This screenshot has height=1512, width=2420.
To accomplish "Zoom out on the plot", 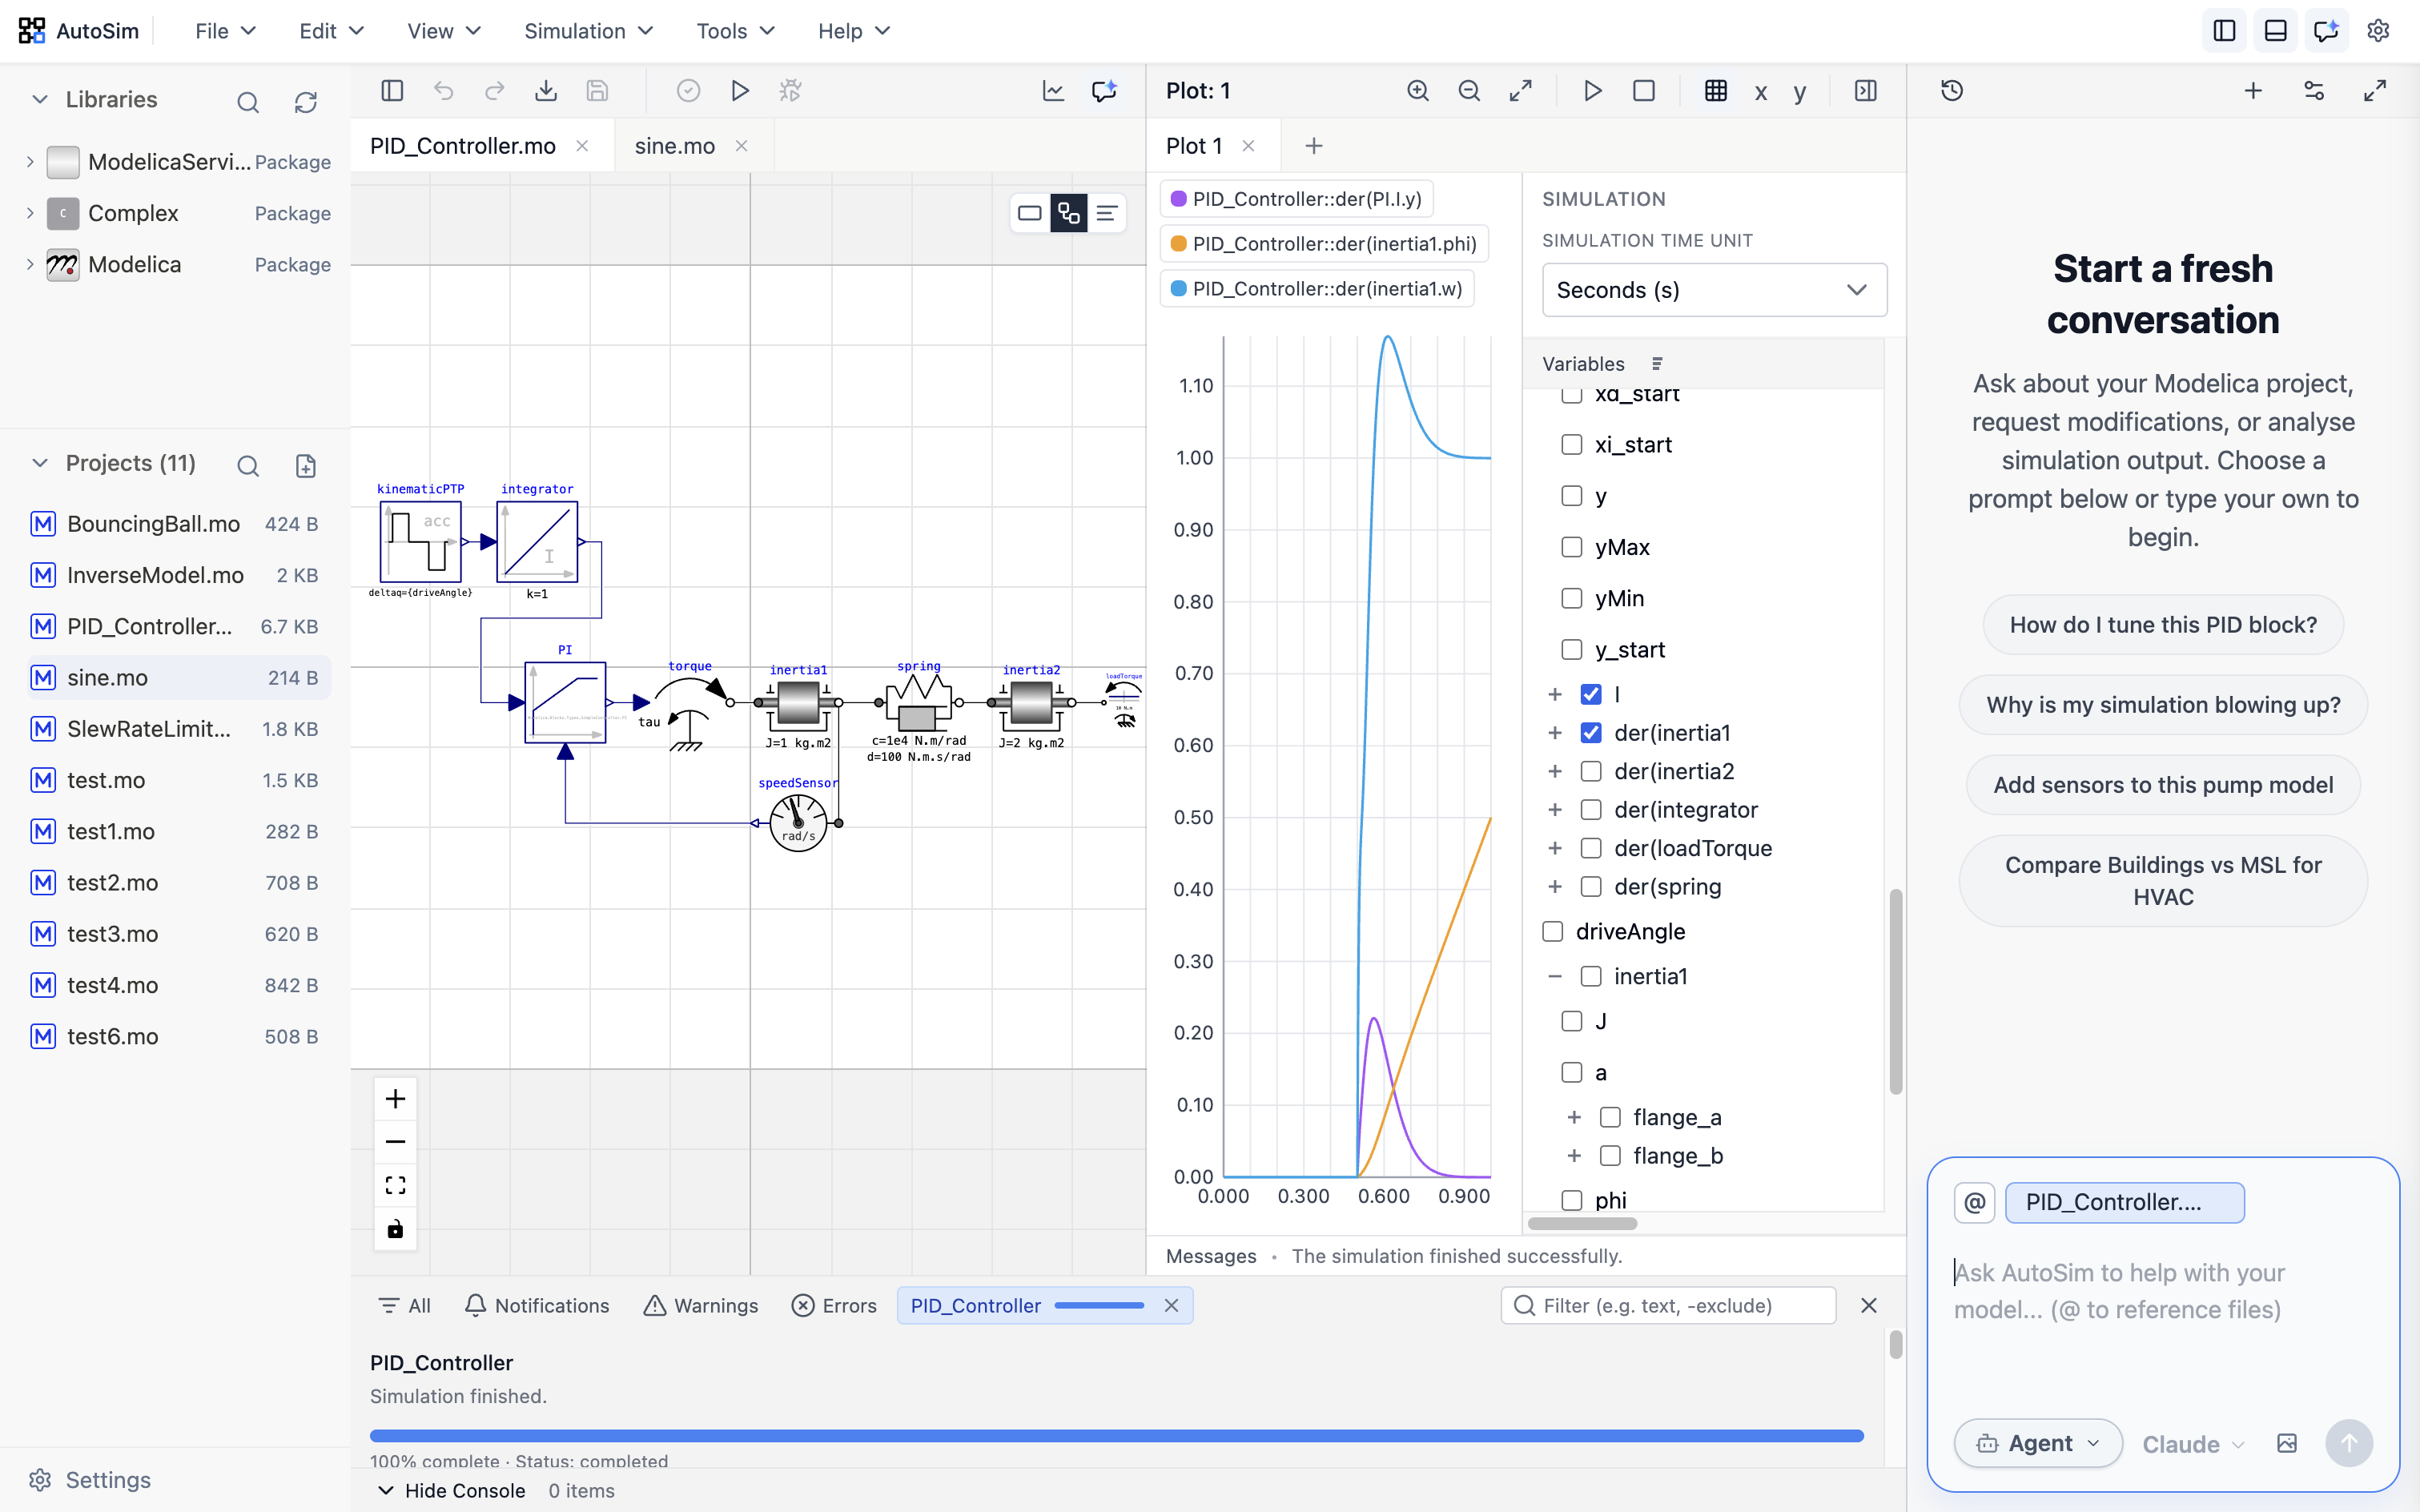I will [x=1469, y=90].
